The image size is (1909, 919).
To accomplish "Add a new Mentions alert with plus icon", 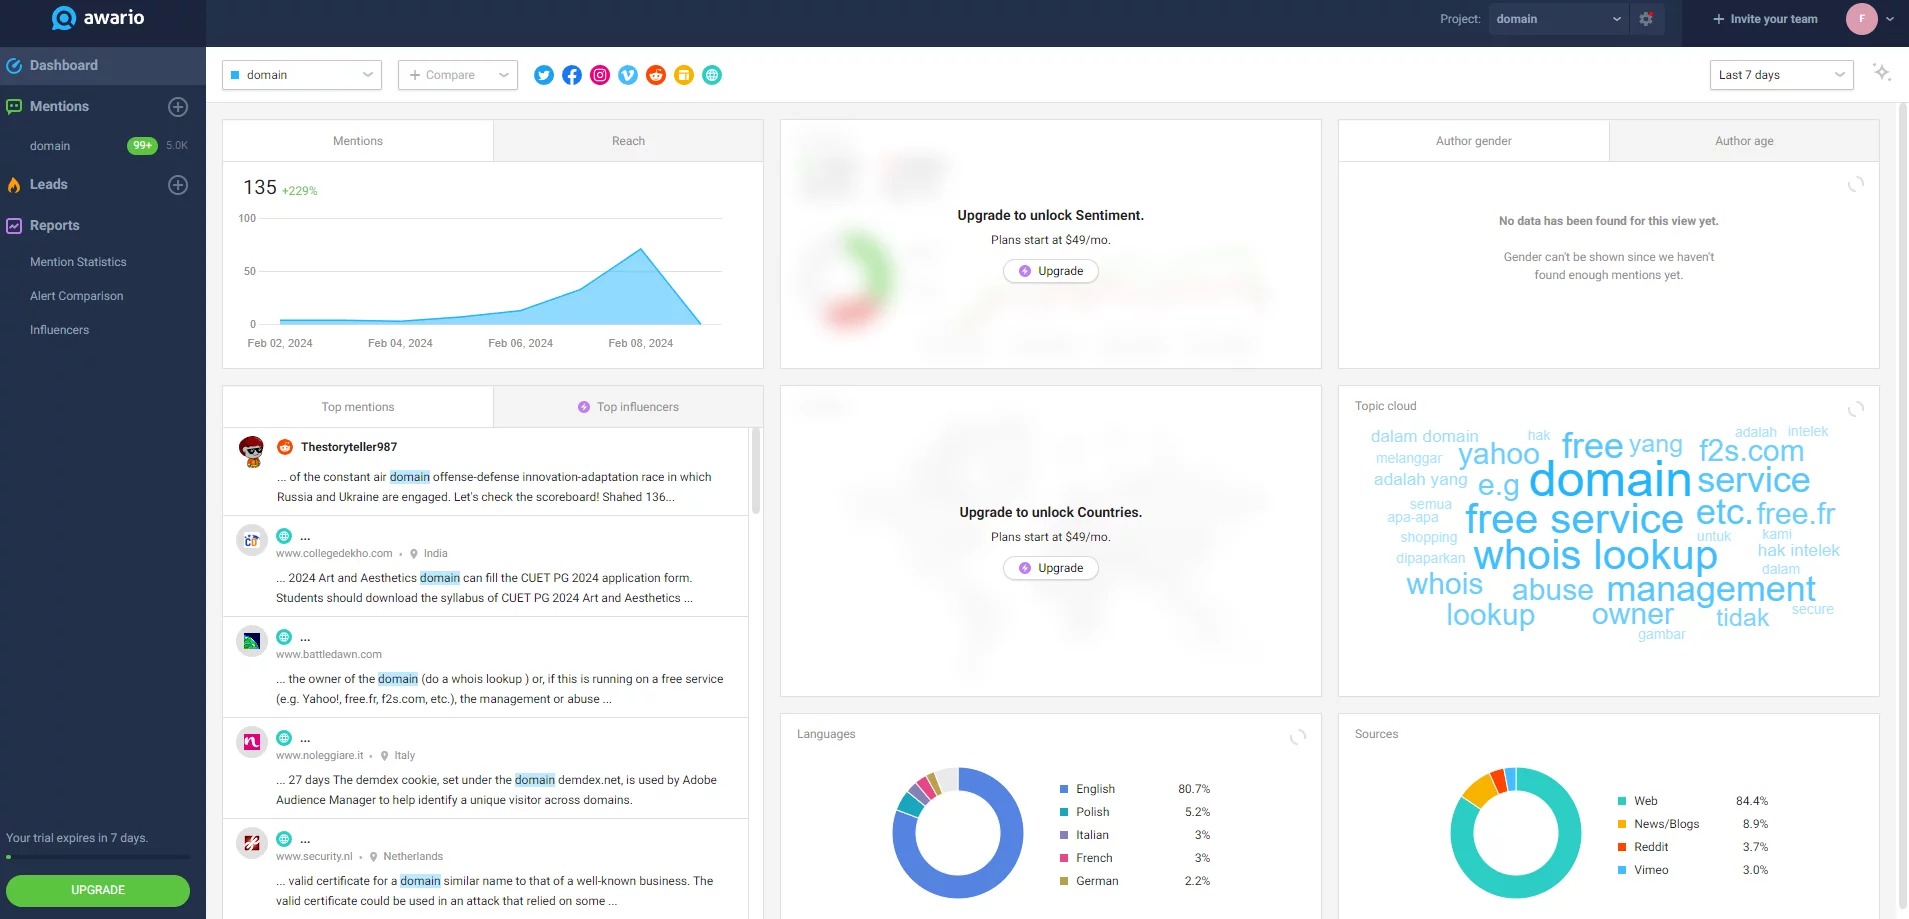I will tap(178, 107).
